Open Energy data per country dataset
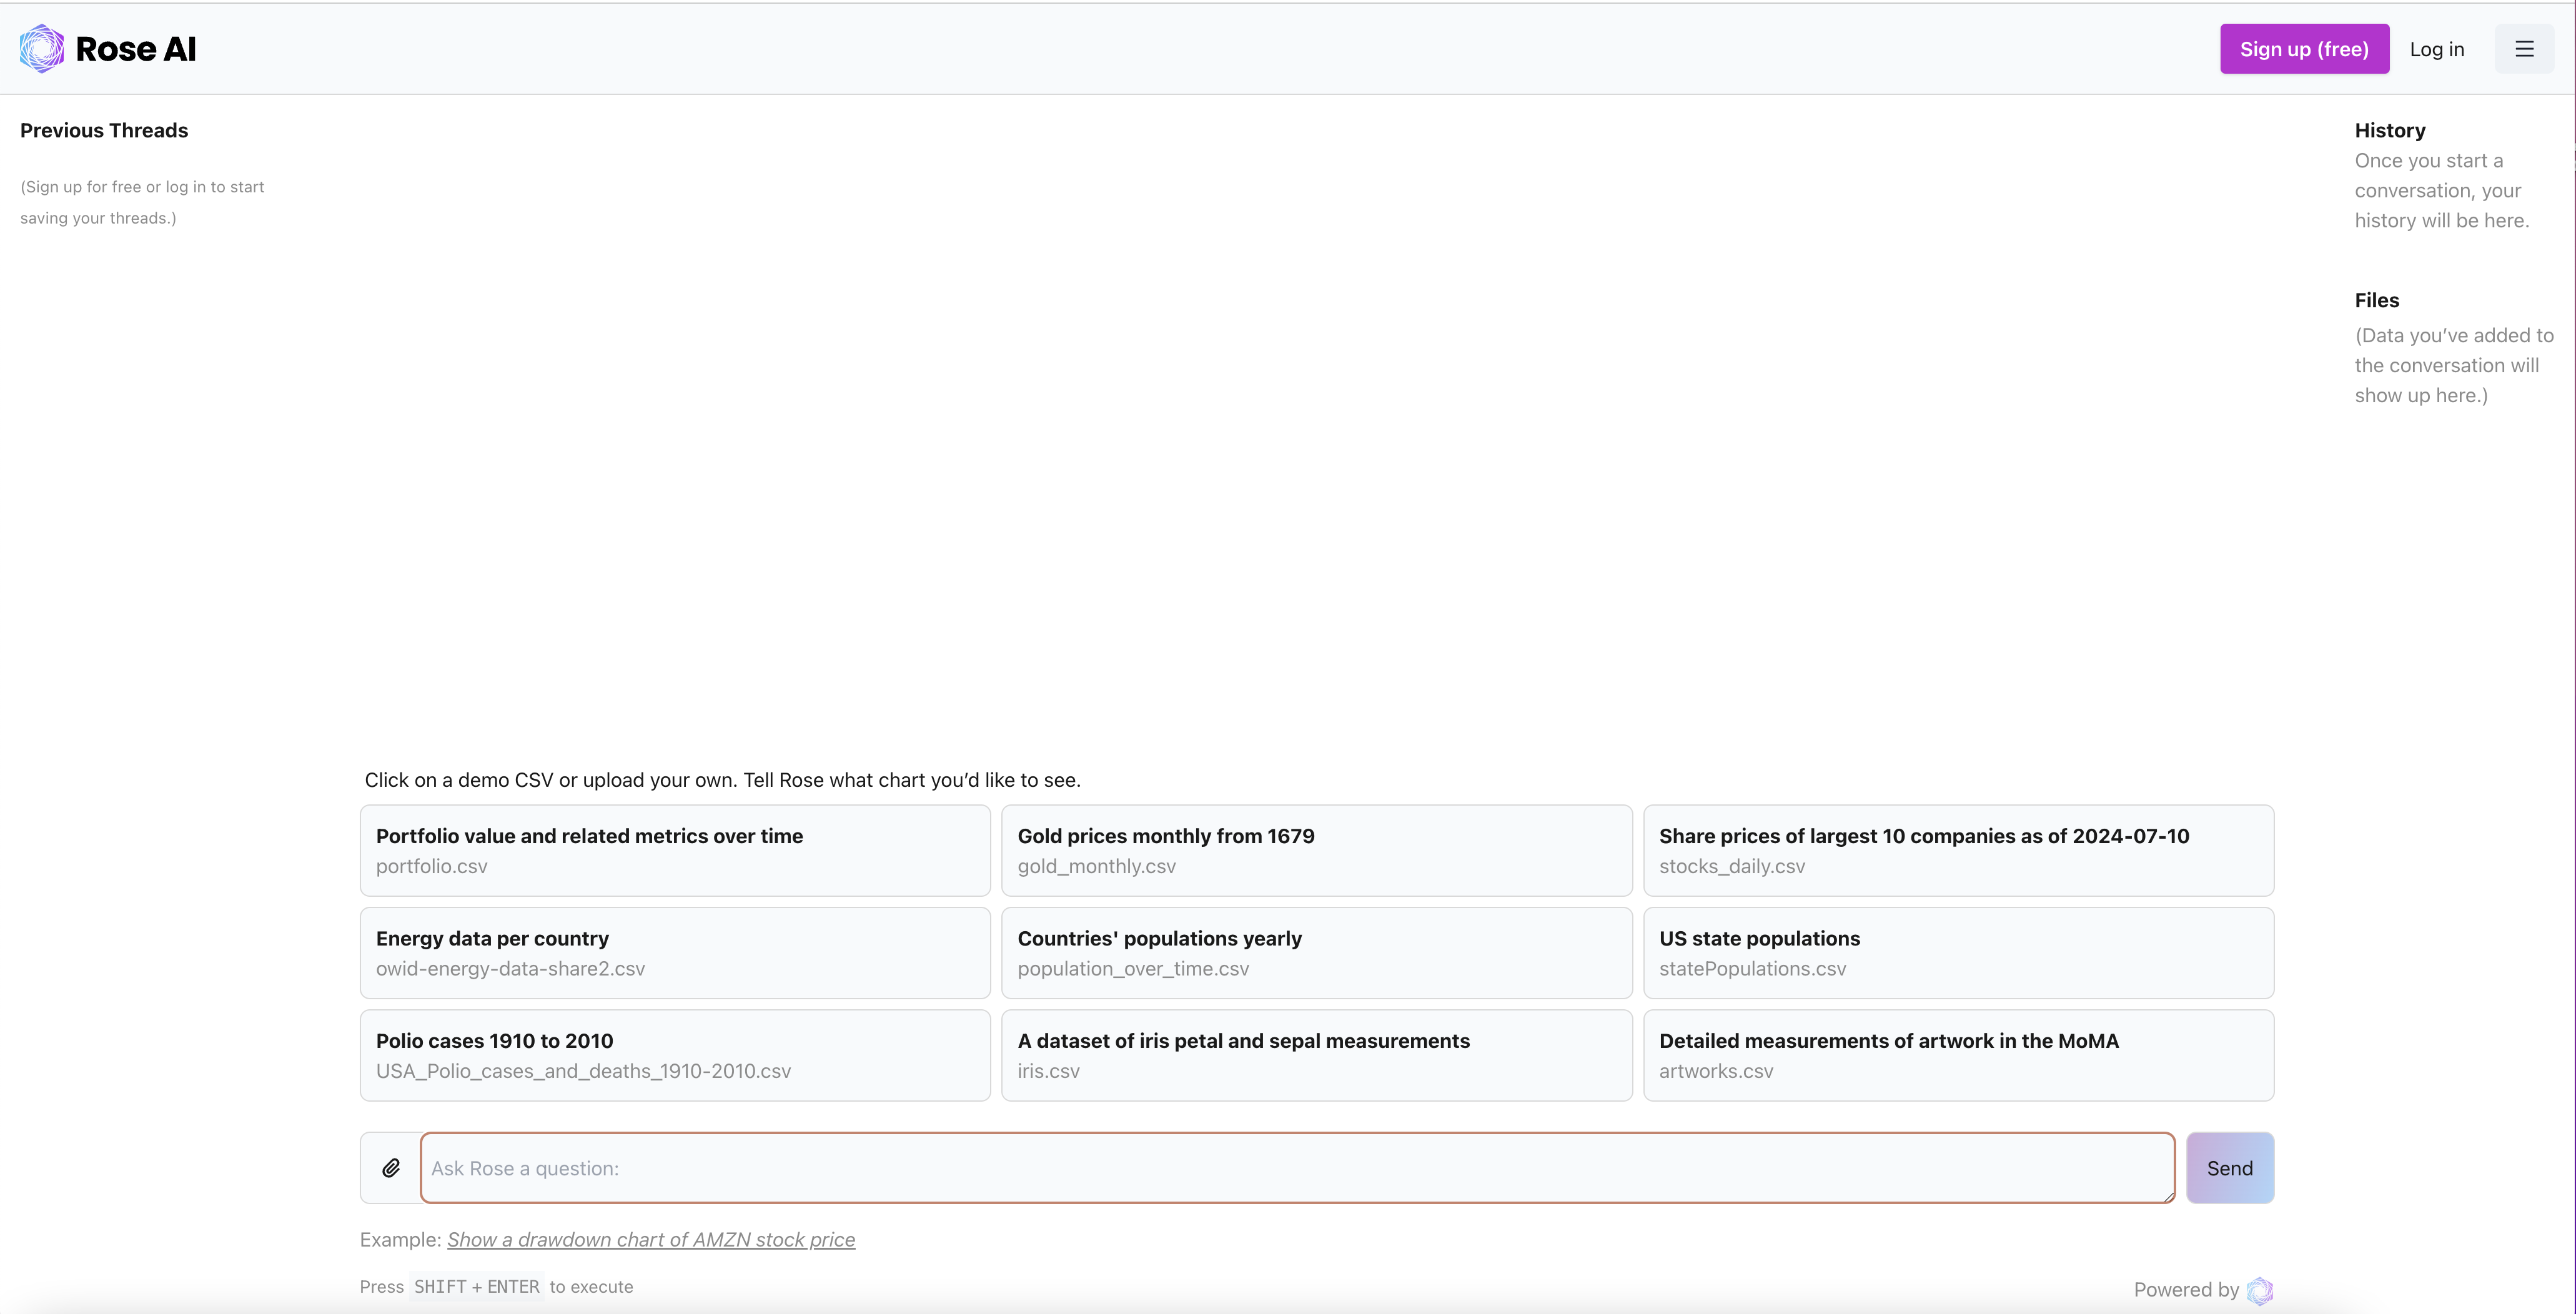 tap(675, 953)
